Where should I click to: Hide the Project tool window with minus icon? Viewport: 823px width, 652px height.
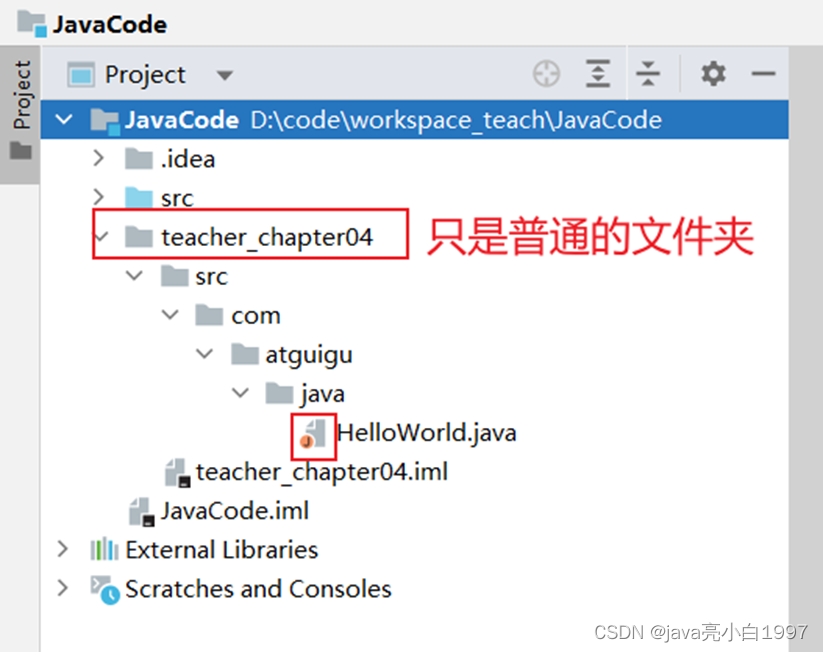[763, 73]
